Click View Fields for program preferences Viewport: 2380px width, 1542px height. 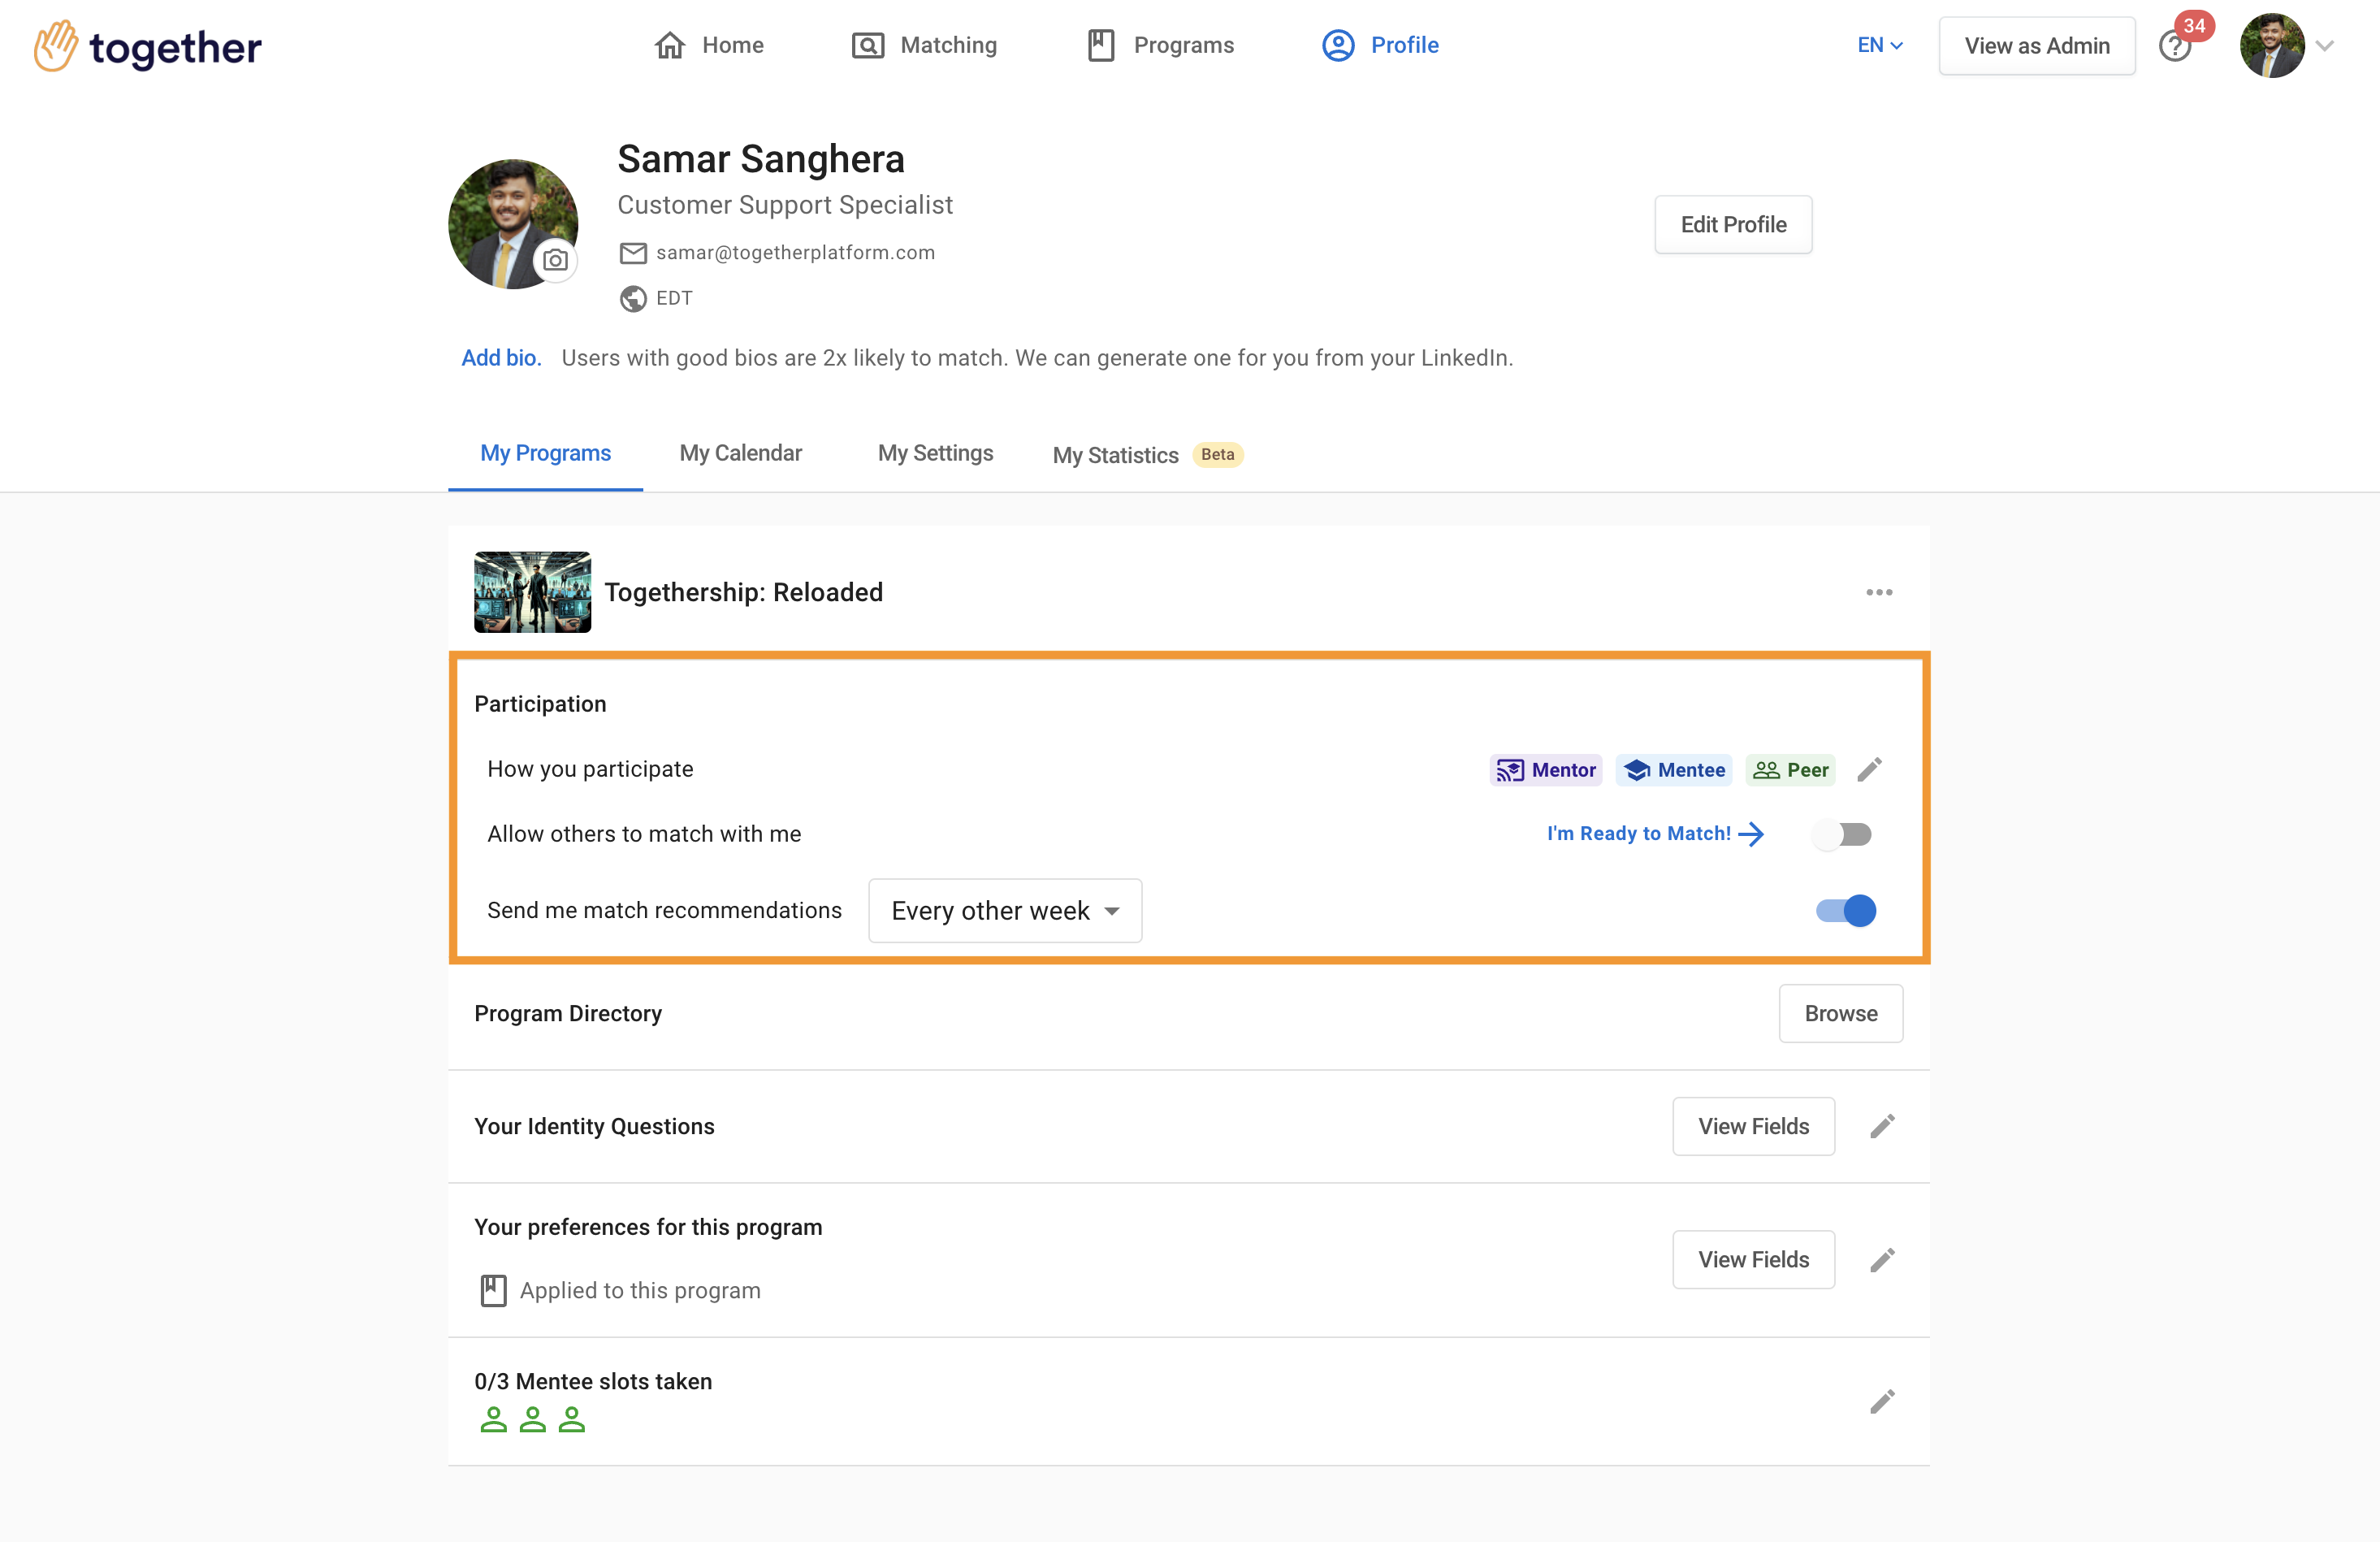tap(1754, 1260)
